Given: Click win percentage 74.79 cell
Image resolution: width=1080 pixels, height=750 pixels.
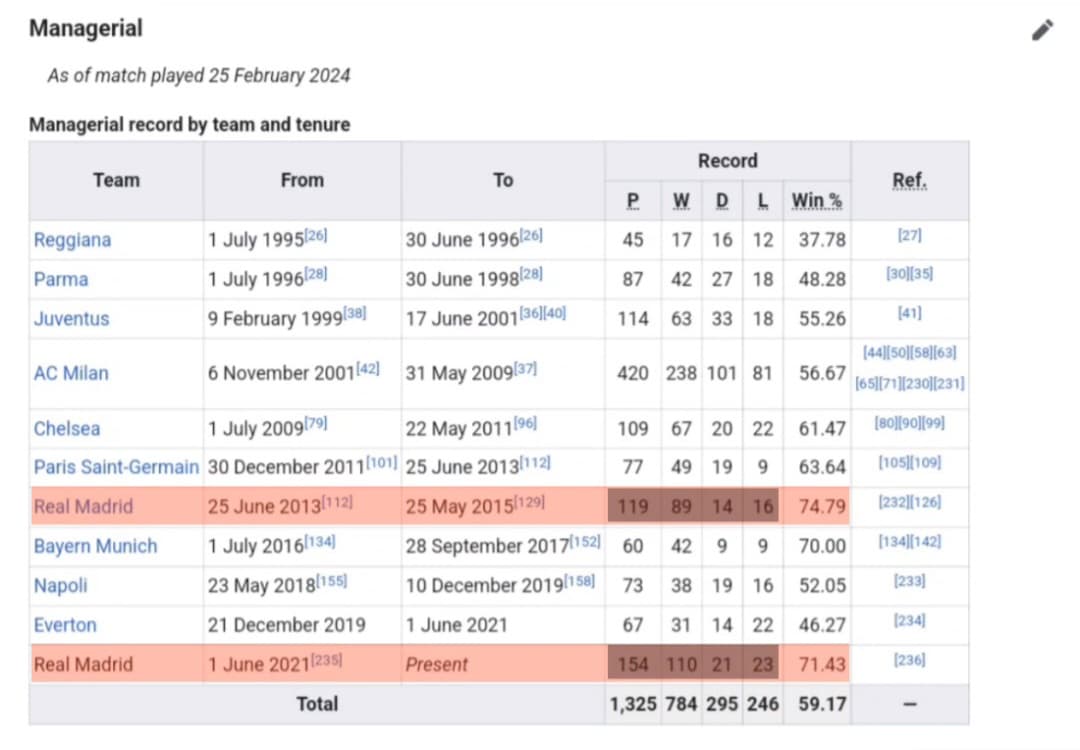Looking at the screenshot, I should pos(816,507).
